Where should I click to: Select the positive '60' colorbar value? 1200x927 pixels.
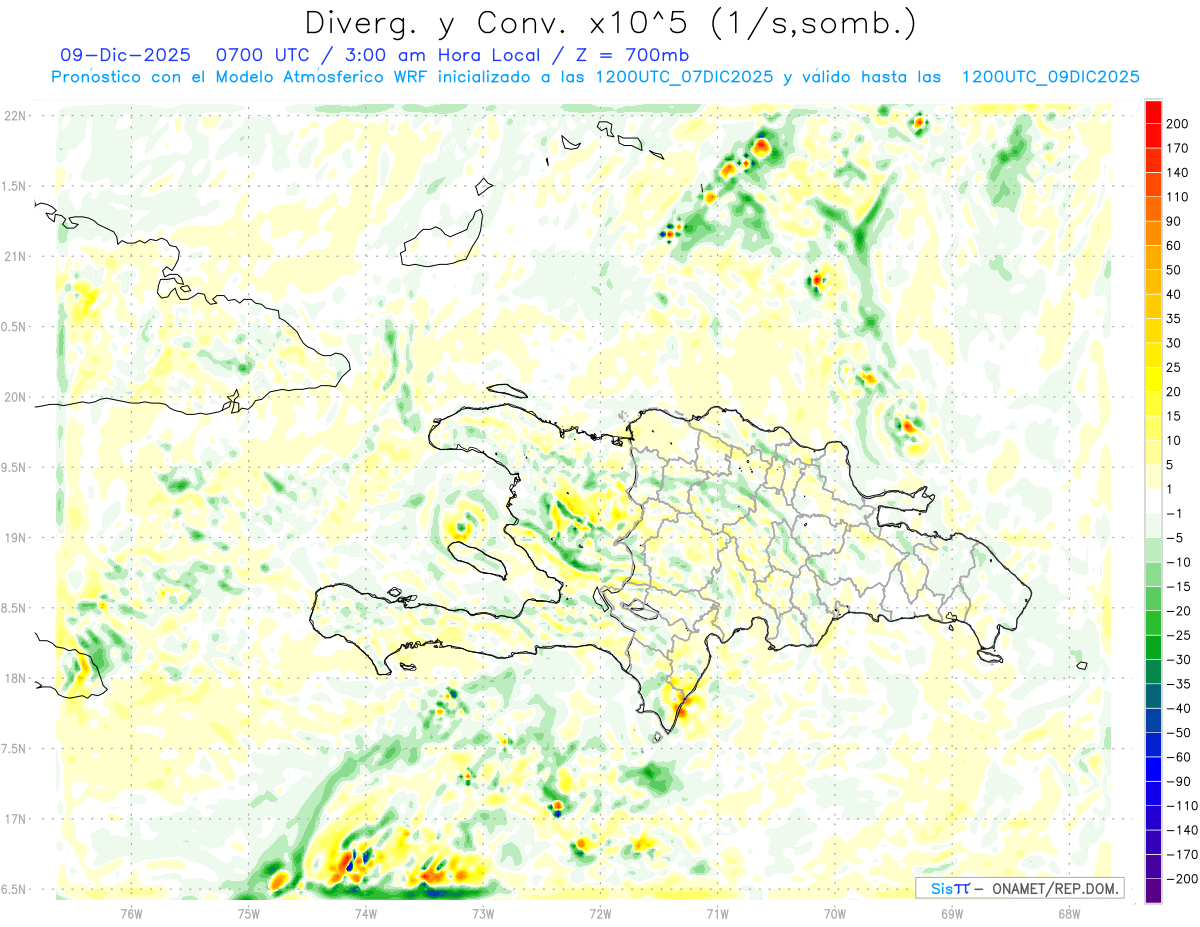[x=1173, y=246]
